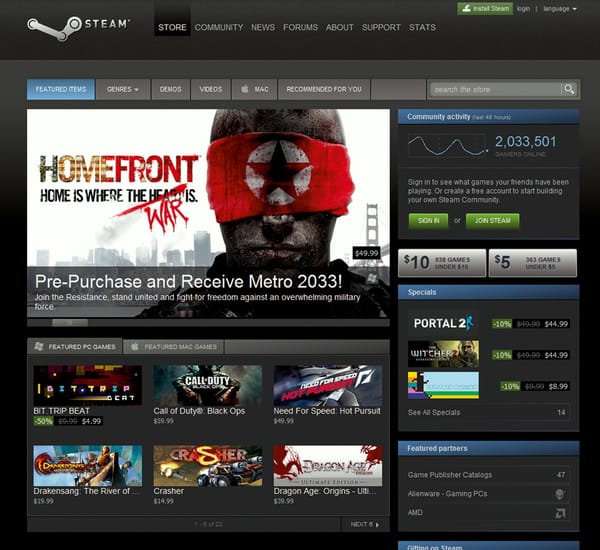
Task: Click the Install Steam button
Action: point(485,8)
